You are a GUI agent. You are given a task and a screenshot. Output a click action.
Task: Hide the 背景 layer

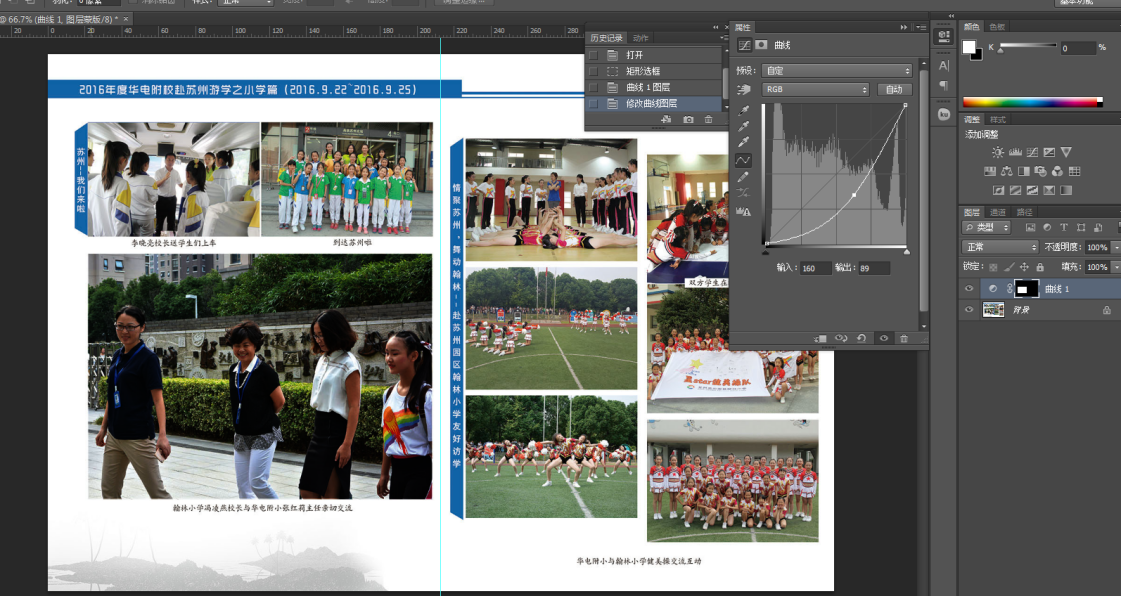[969, 309]
